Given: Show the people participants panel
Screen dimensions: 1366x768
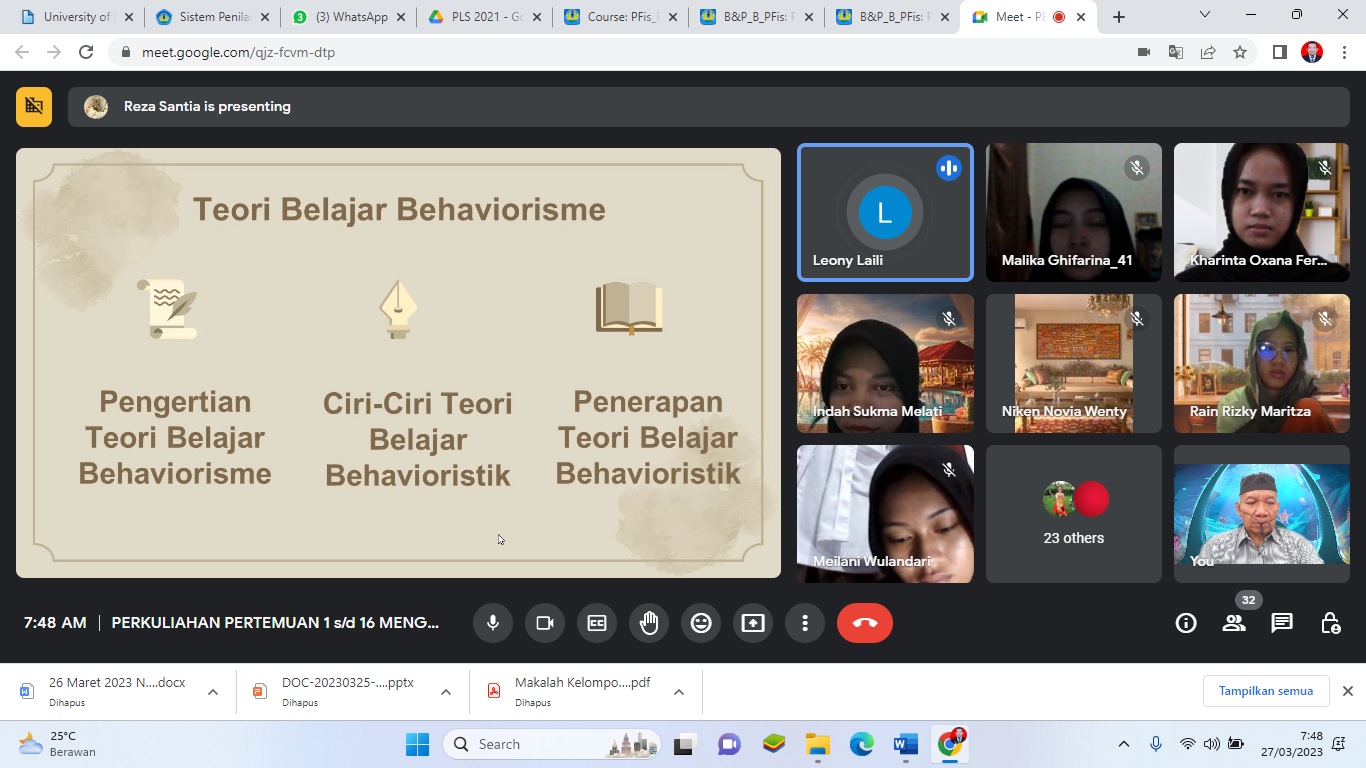Looking at the screenshot, I should click(x=1234, y=623).
